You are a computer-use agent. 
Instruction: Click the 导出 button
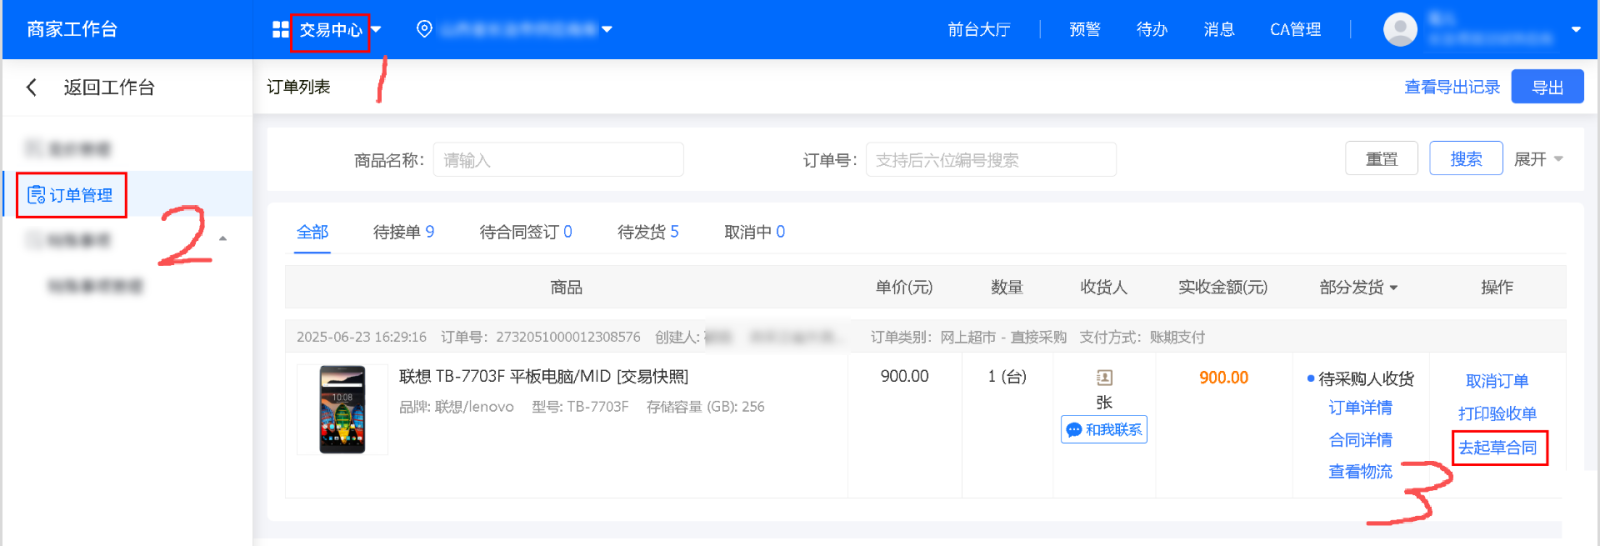coord(1546,87)
